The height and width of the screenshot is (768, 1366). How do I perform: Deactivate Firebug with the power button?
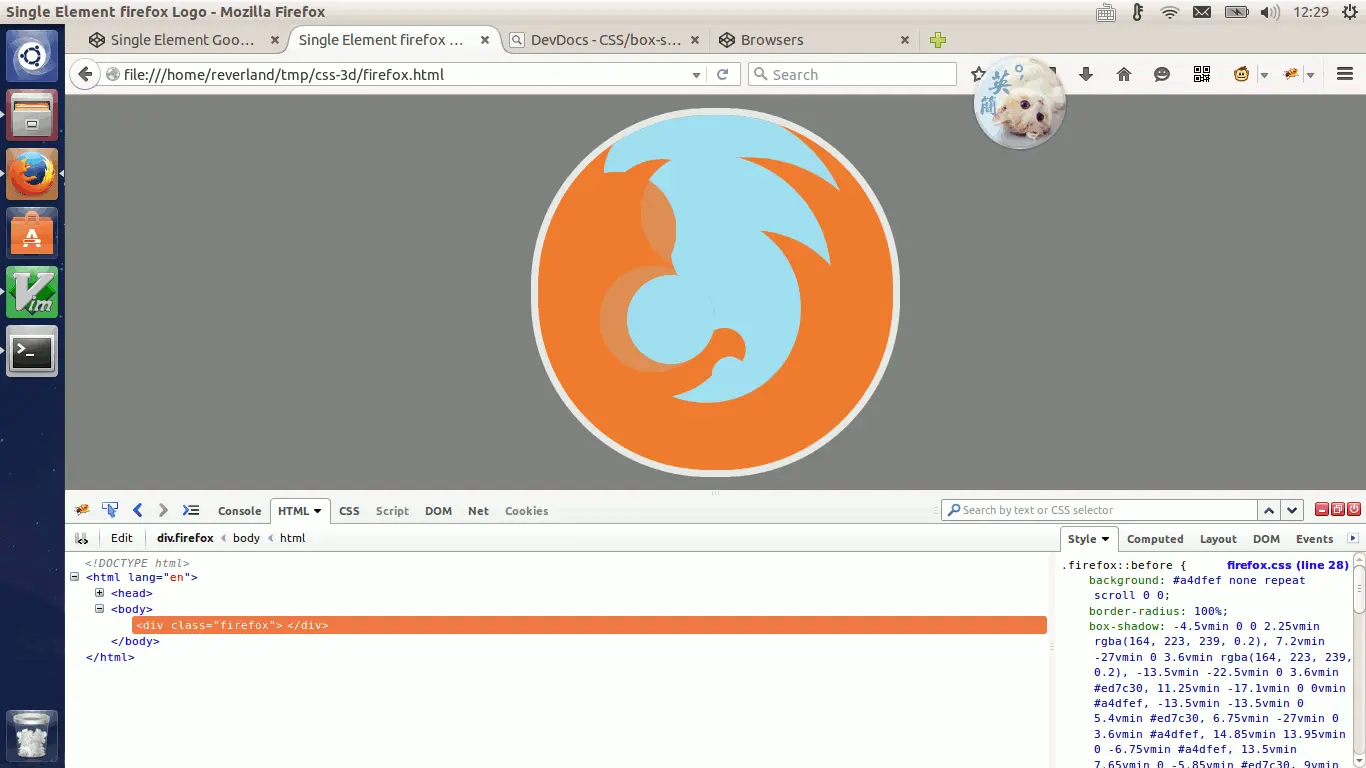coord(1354,509)
